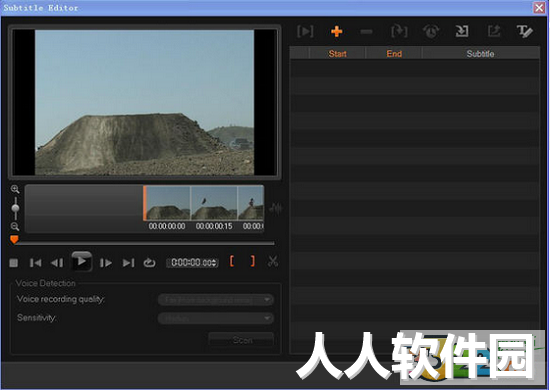The width and height of the screenshot is (550, 390).
Task: Set the mark-out bracket
Action: click(x=253, y=261)
